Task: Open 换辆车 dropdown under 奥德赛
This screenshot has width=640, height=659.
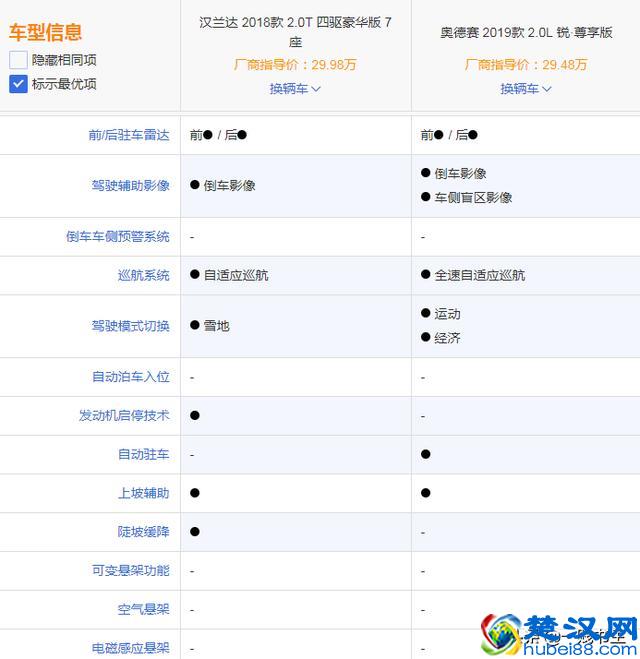Action: point(526,89)
